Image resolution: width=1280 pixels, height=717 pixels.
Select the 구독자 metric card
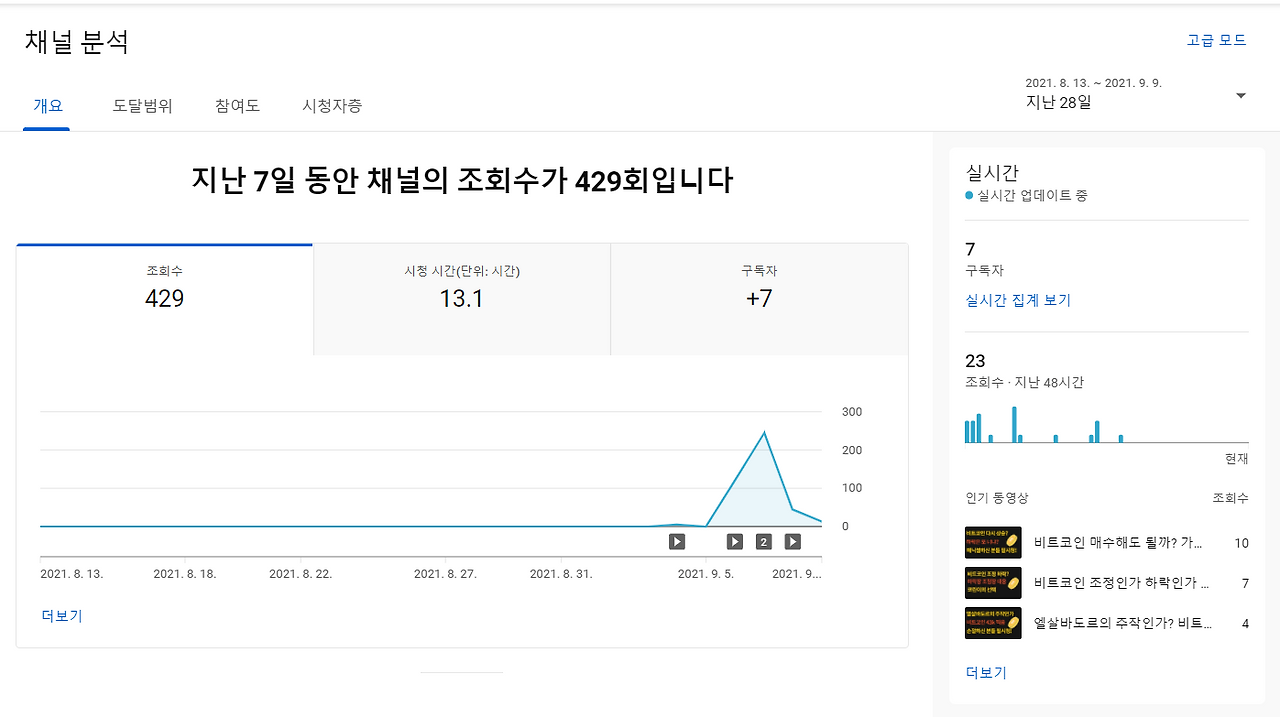pyautogui.click(x=759, y=298)
